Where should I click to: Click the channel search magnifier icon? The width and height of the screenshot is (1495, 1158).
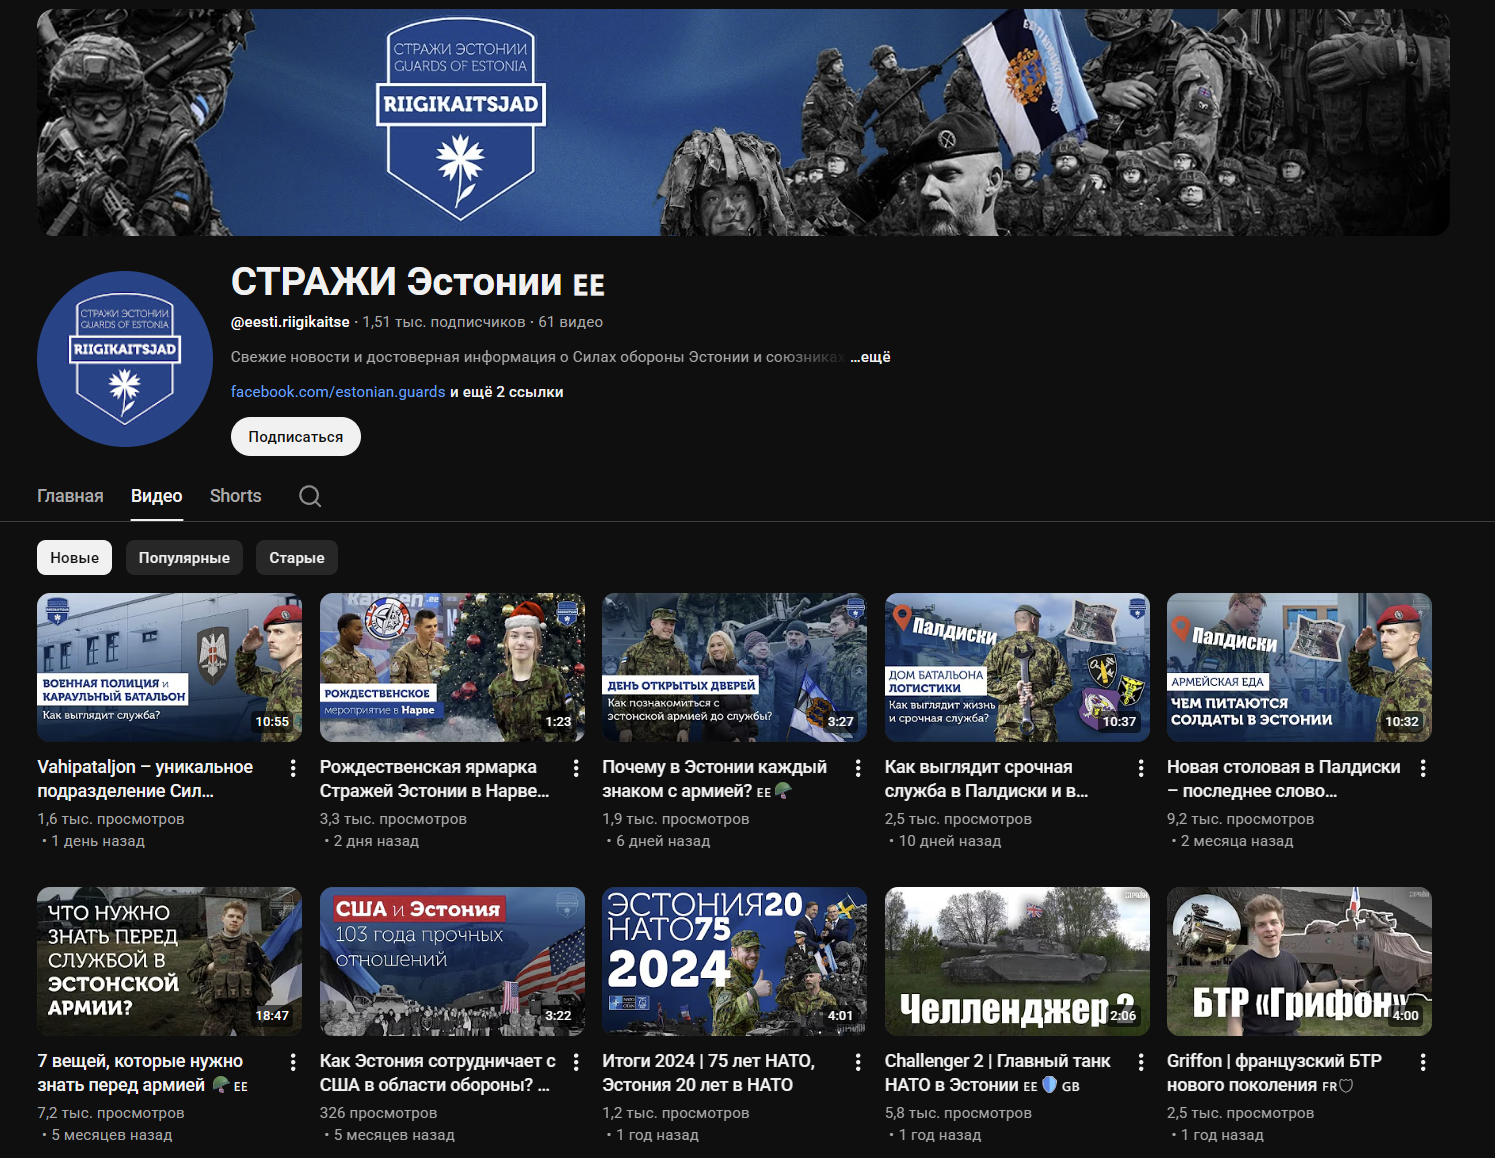[310, 496]
